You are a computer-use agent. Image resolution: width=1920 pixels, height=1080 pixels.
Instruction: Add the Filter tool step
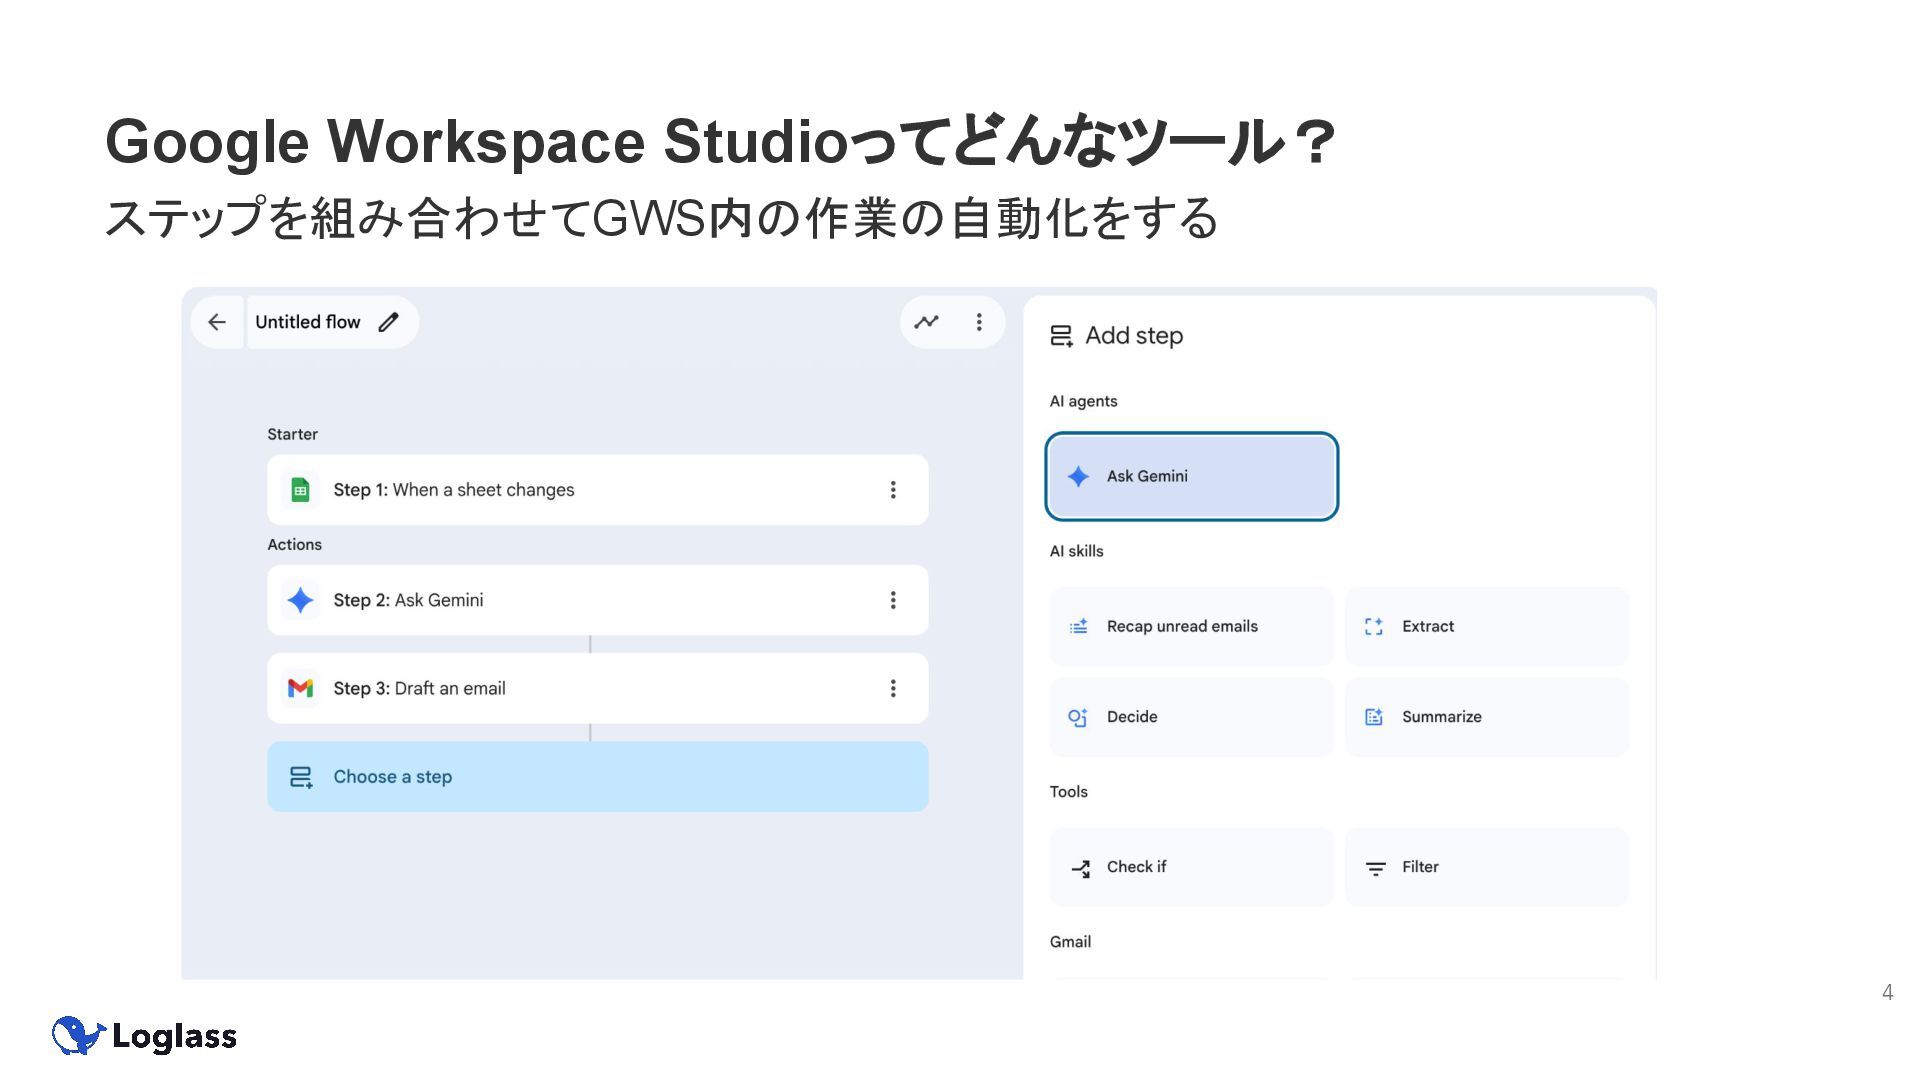click(1486, 867)
